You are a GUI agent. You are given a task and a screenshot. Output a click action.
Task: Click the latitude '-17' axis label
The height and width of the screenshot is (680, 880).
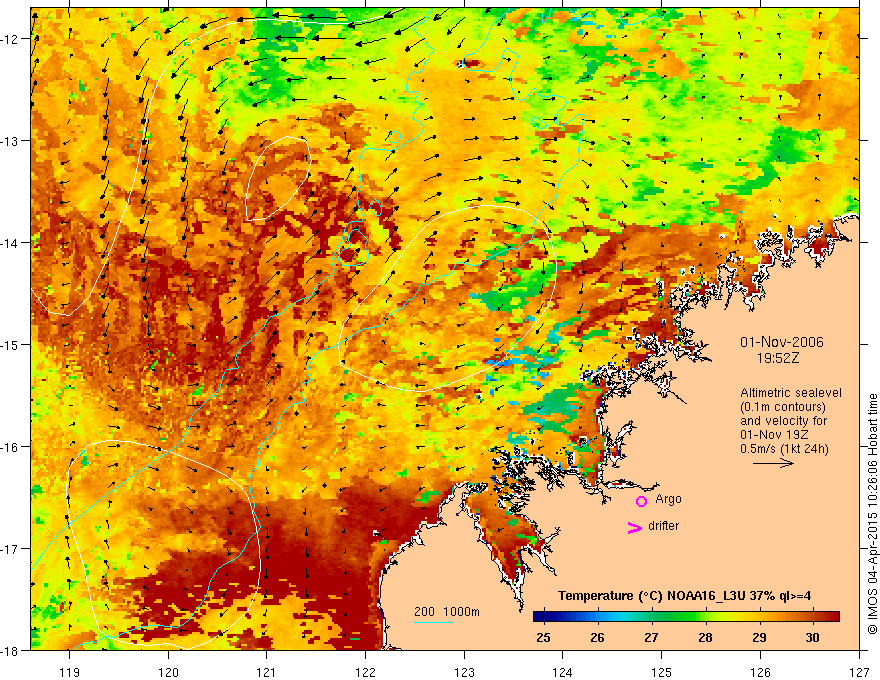pos(10,549)
